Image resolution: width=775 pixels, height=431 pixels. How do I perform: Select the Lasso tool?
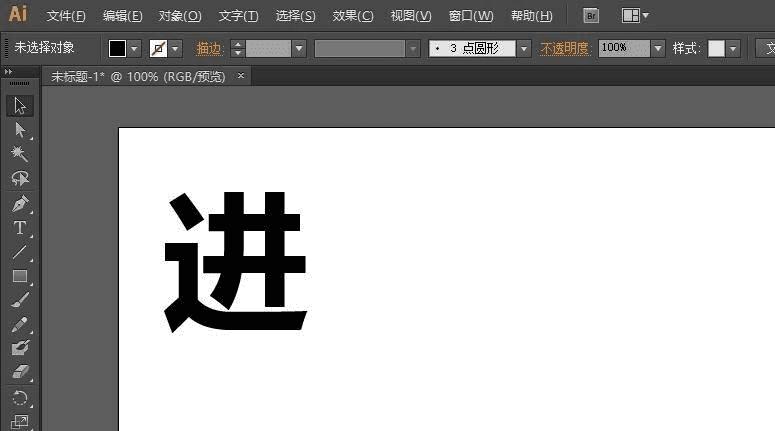point(20,178)
